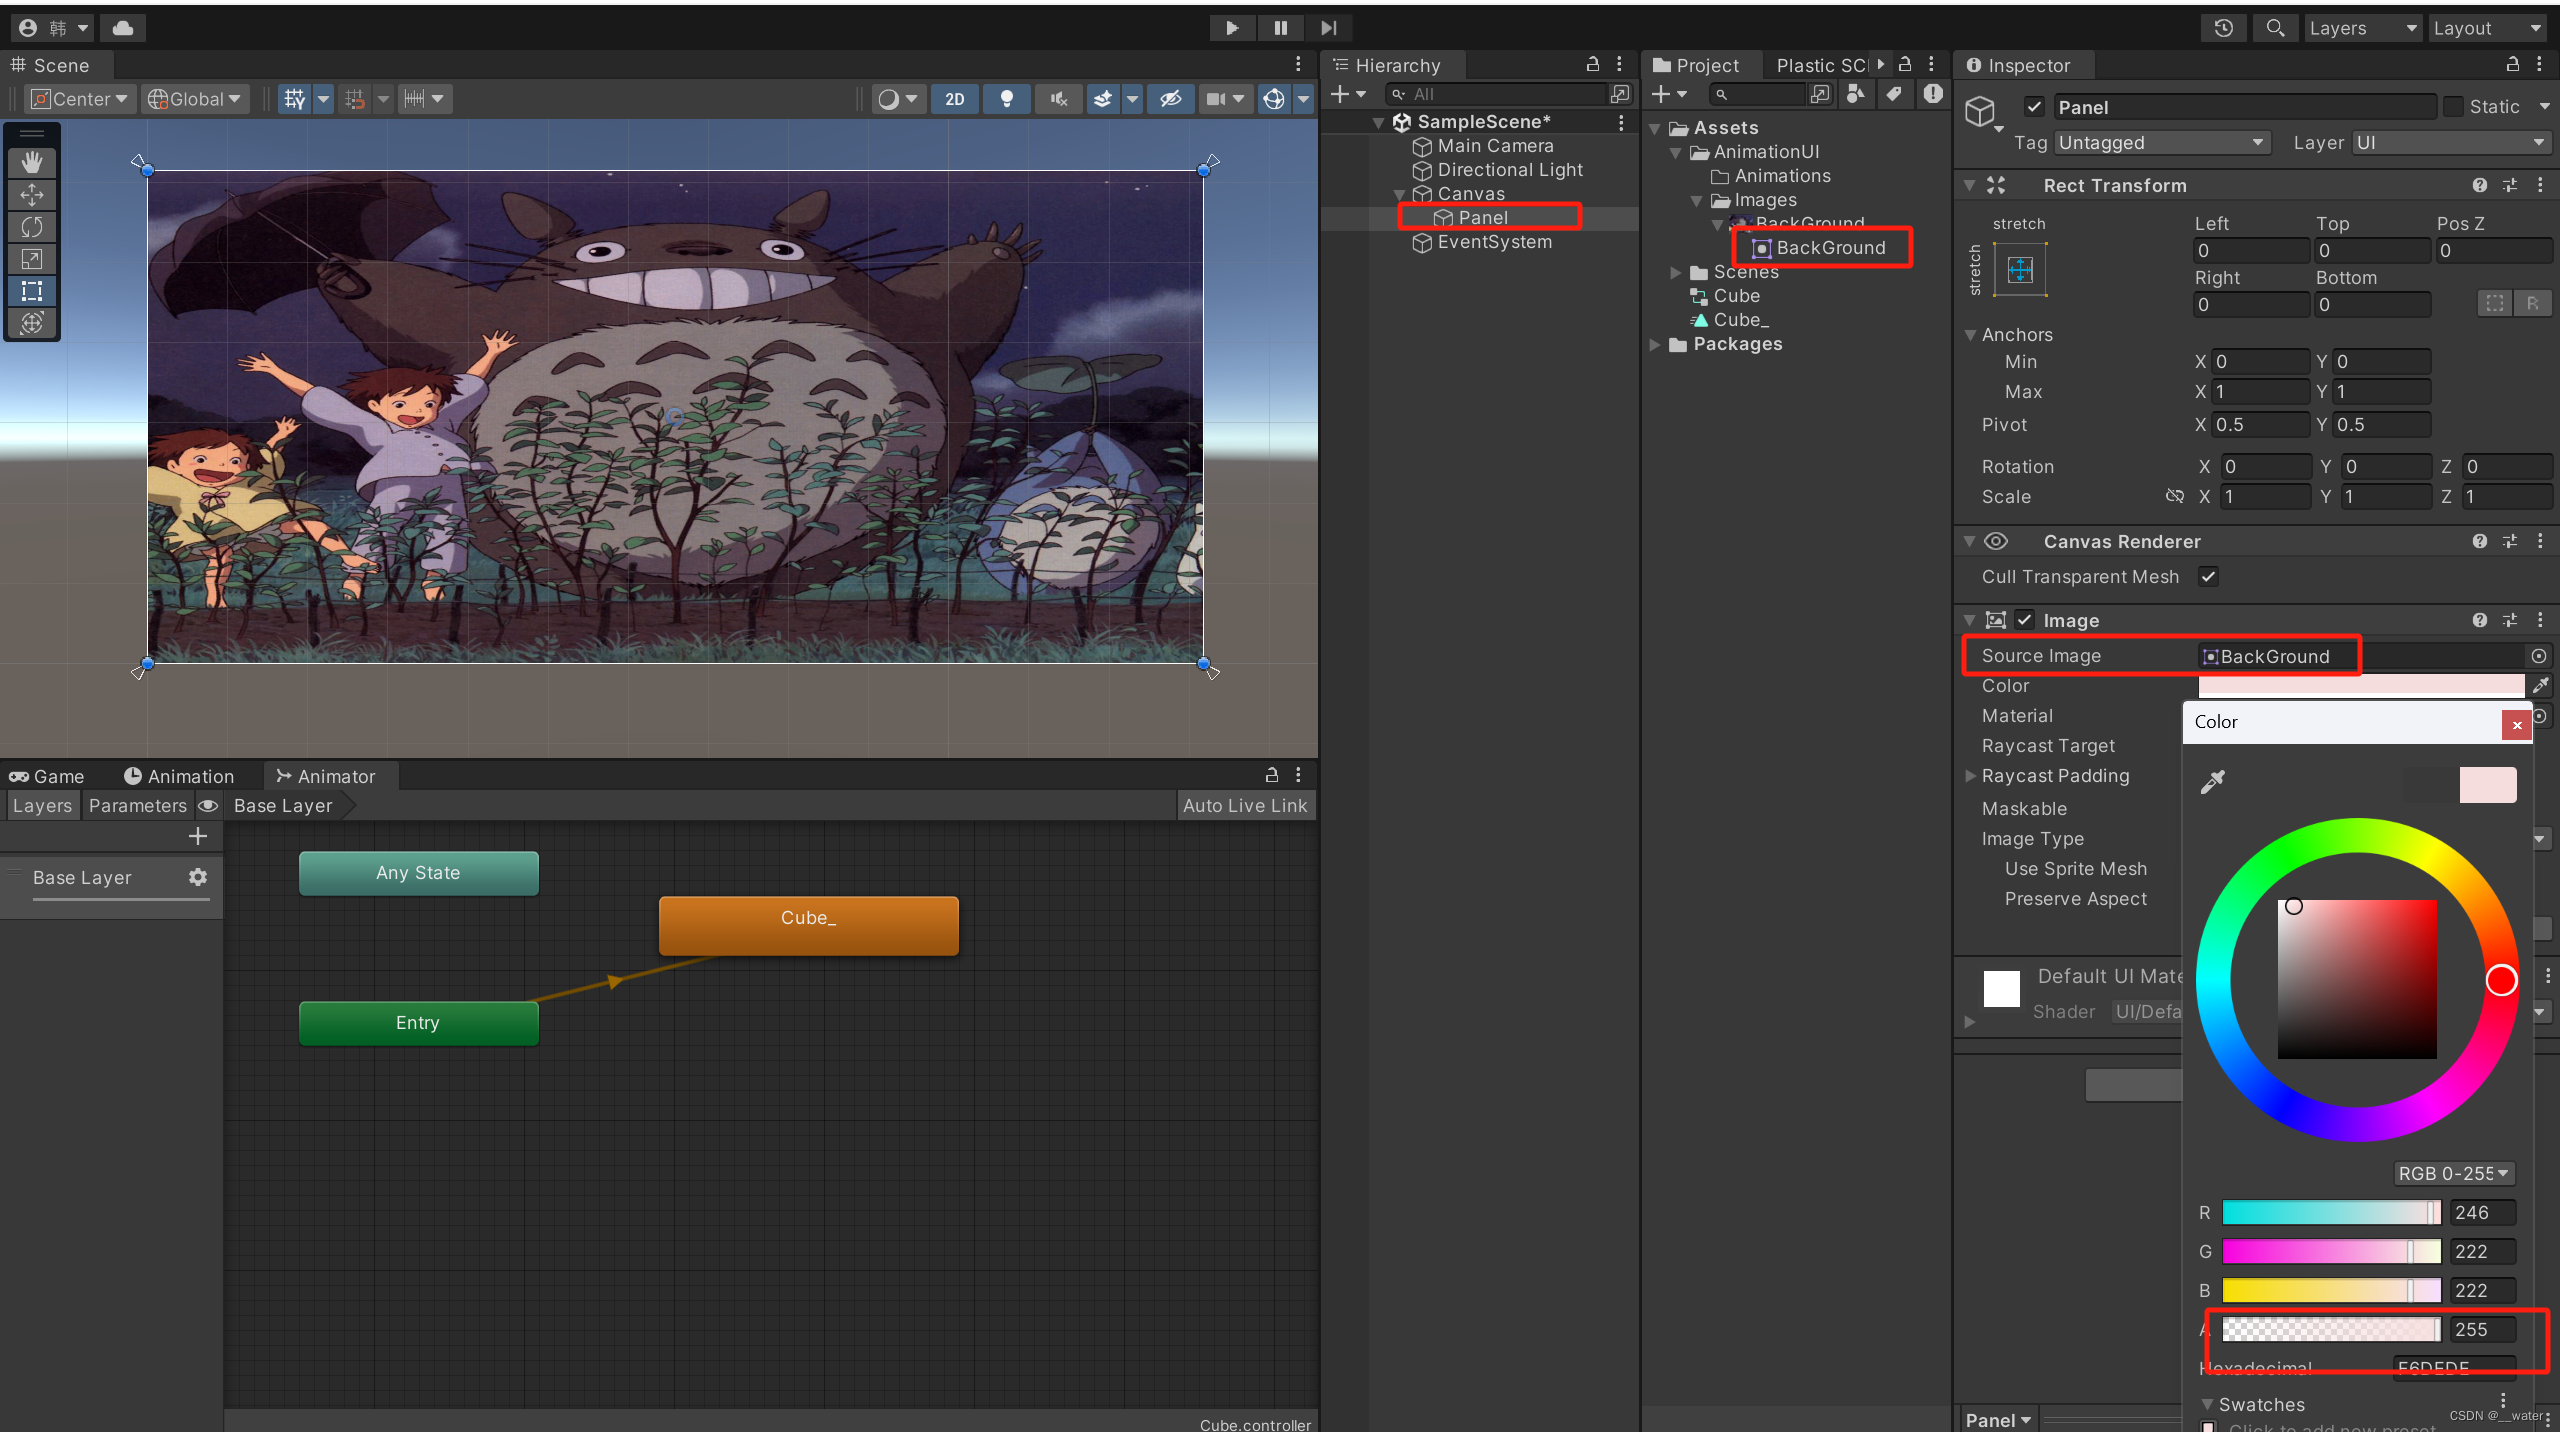The height and width of the screenshot is (1432, 2560).
Task: Open the Global handle rotation dropdown
Action: click(194, 99)
